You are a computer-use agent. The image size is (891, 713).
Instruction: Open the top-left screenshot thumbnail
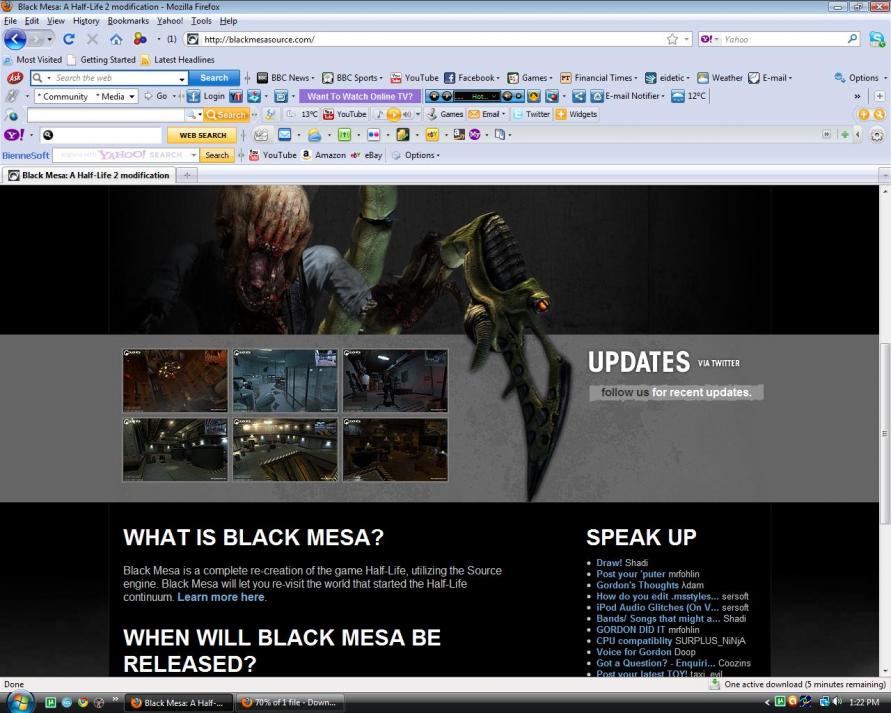pos(175,381)
